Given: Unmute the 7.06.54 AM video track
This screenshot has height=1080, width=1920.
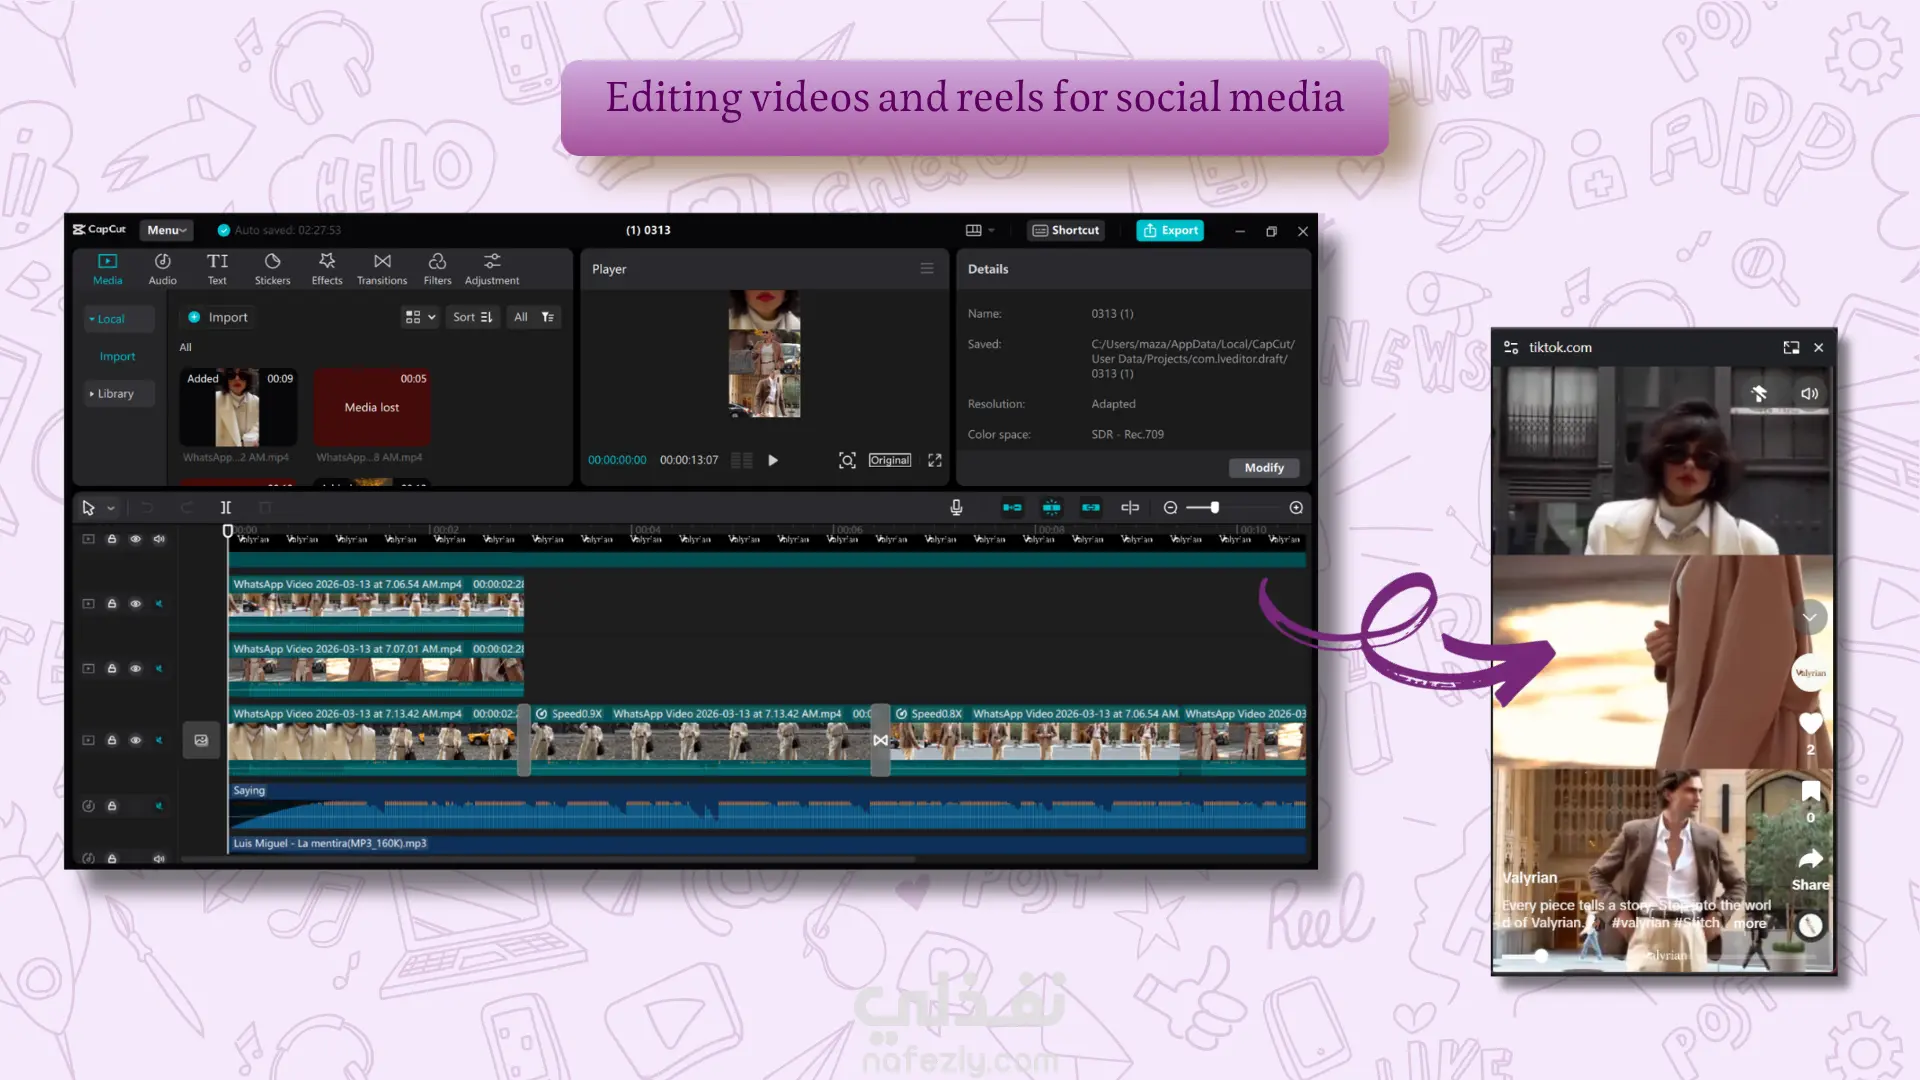Looking at the screenshot, I should click(159, 604).
